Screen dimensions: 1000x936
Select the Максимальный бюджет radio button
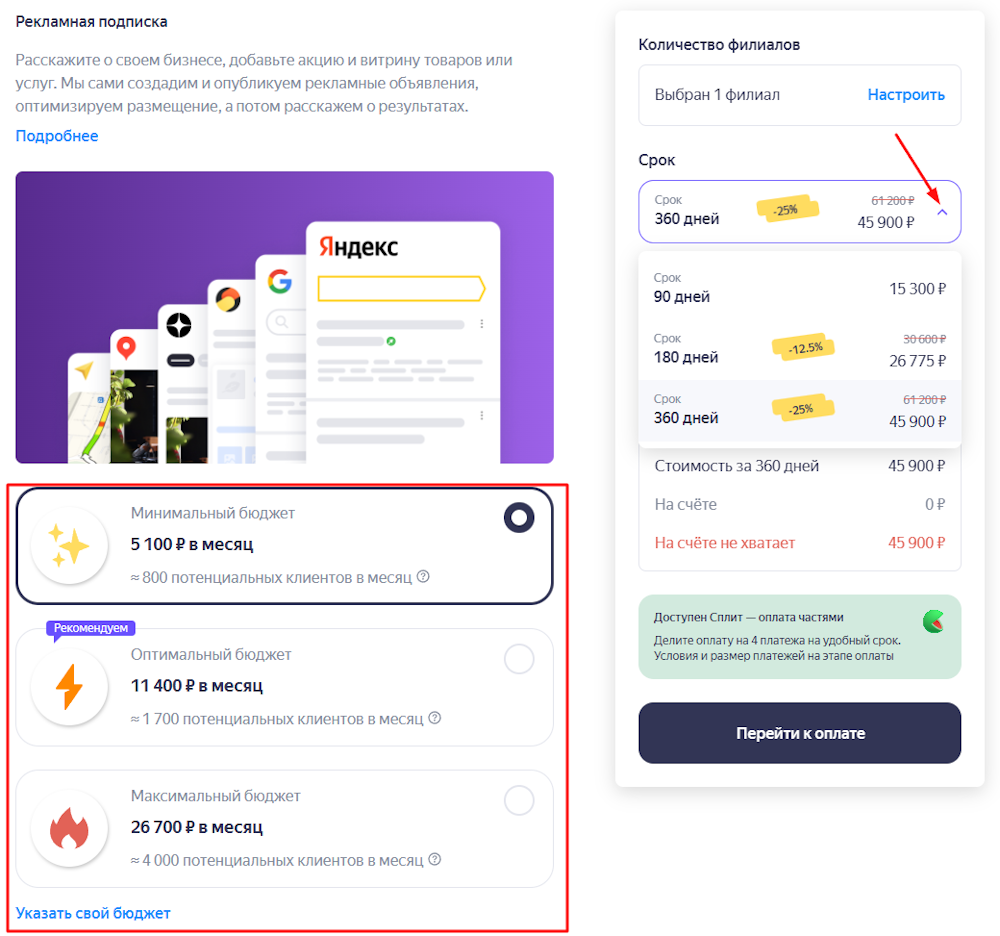pos(519,800)
